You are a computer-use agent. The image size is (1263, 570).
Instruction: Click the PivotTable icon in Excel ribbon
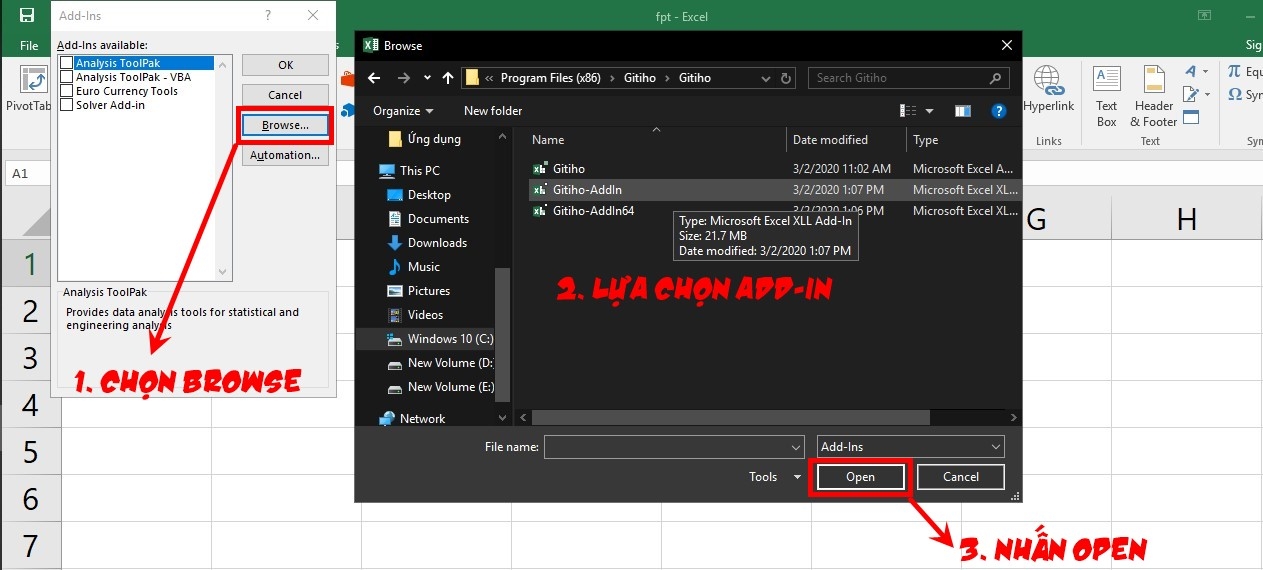33,80
